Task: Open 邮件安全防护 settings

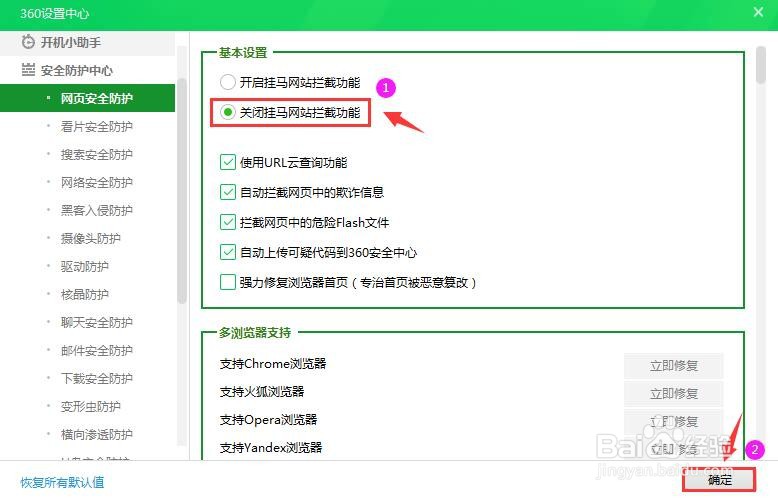Action: (96, 351)
